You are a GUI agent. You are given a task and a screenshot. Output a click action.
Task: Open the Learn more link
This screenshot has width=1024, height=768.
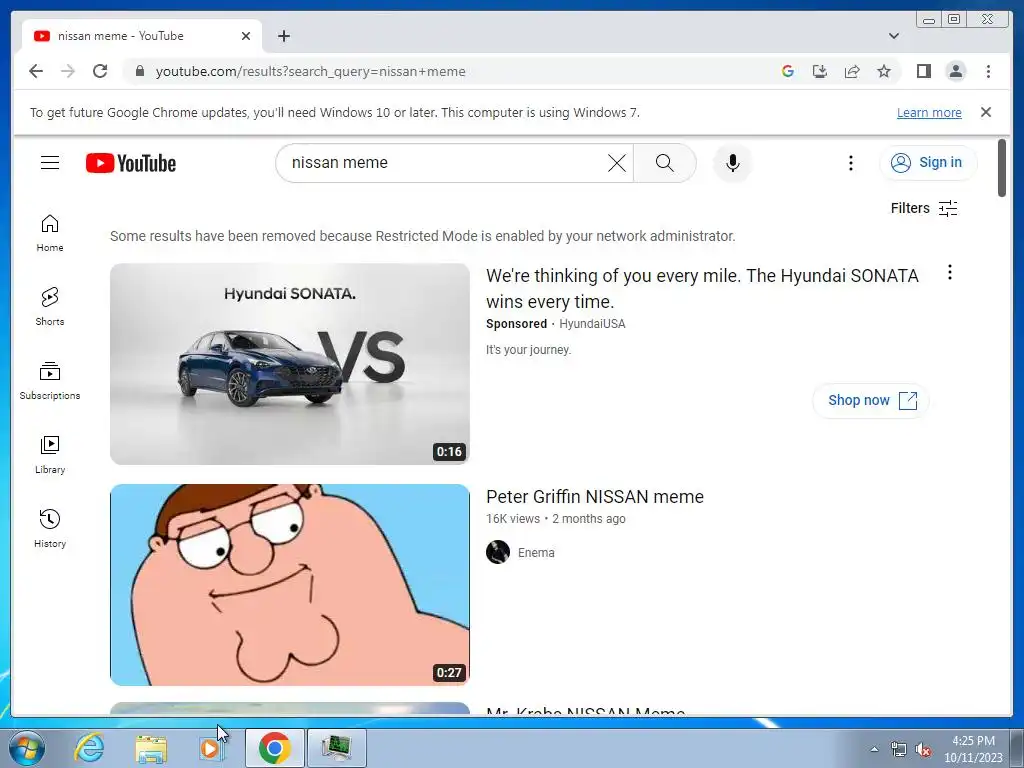click(x=929, y=112)
